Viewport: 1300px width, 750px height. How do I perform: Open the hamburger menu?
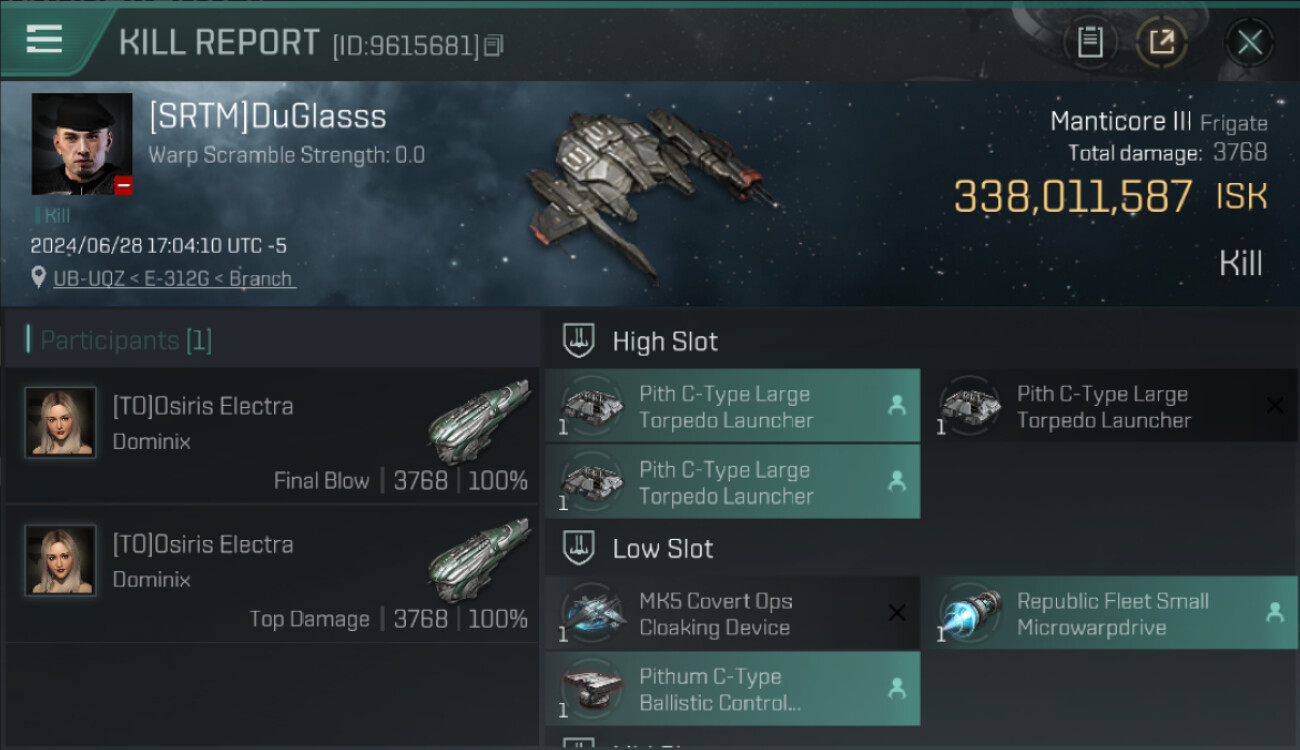coord(44,40)
